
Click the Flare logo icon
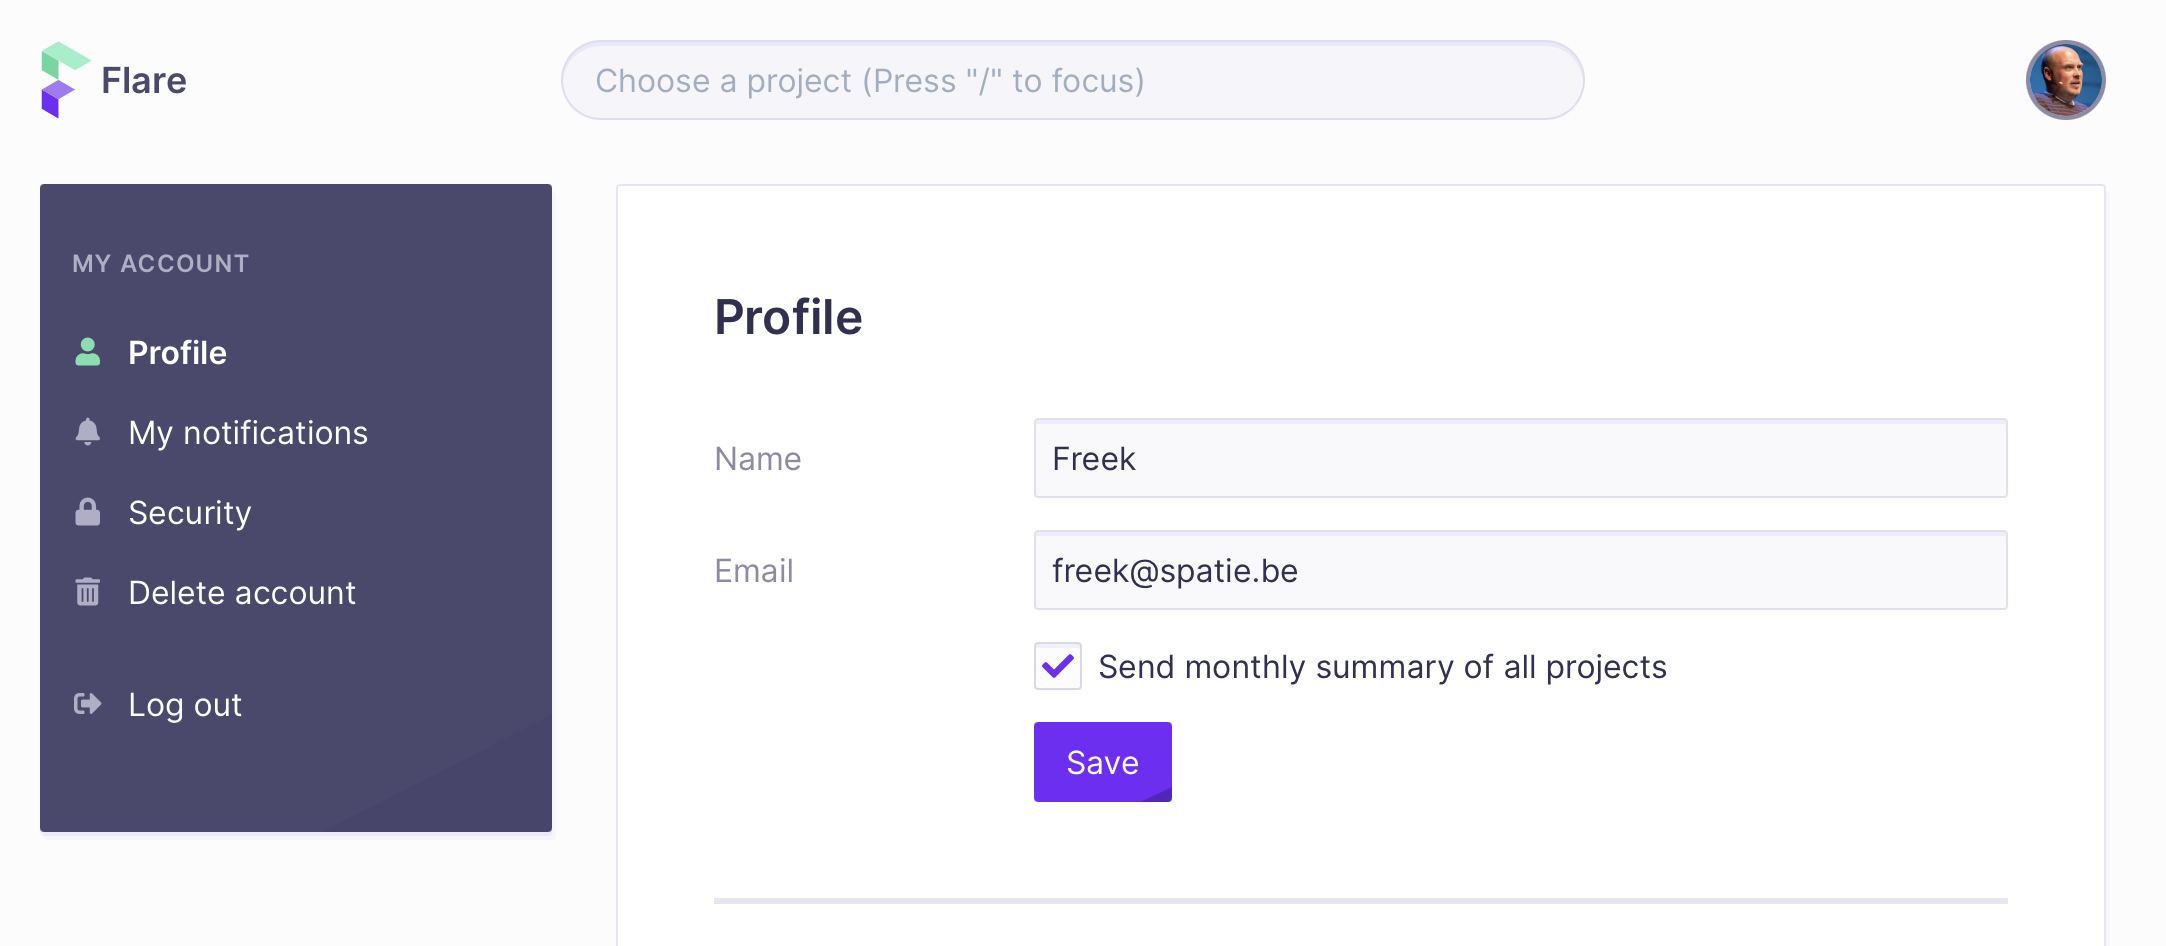pyautogui.click(x=65, y=80)
